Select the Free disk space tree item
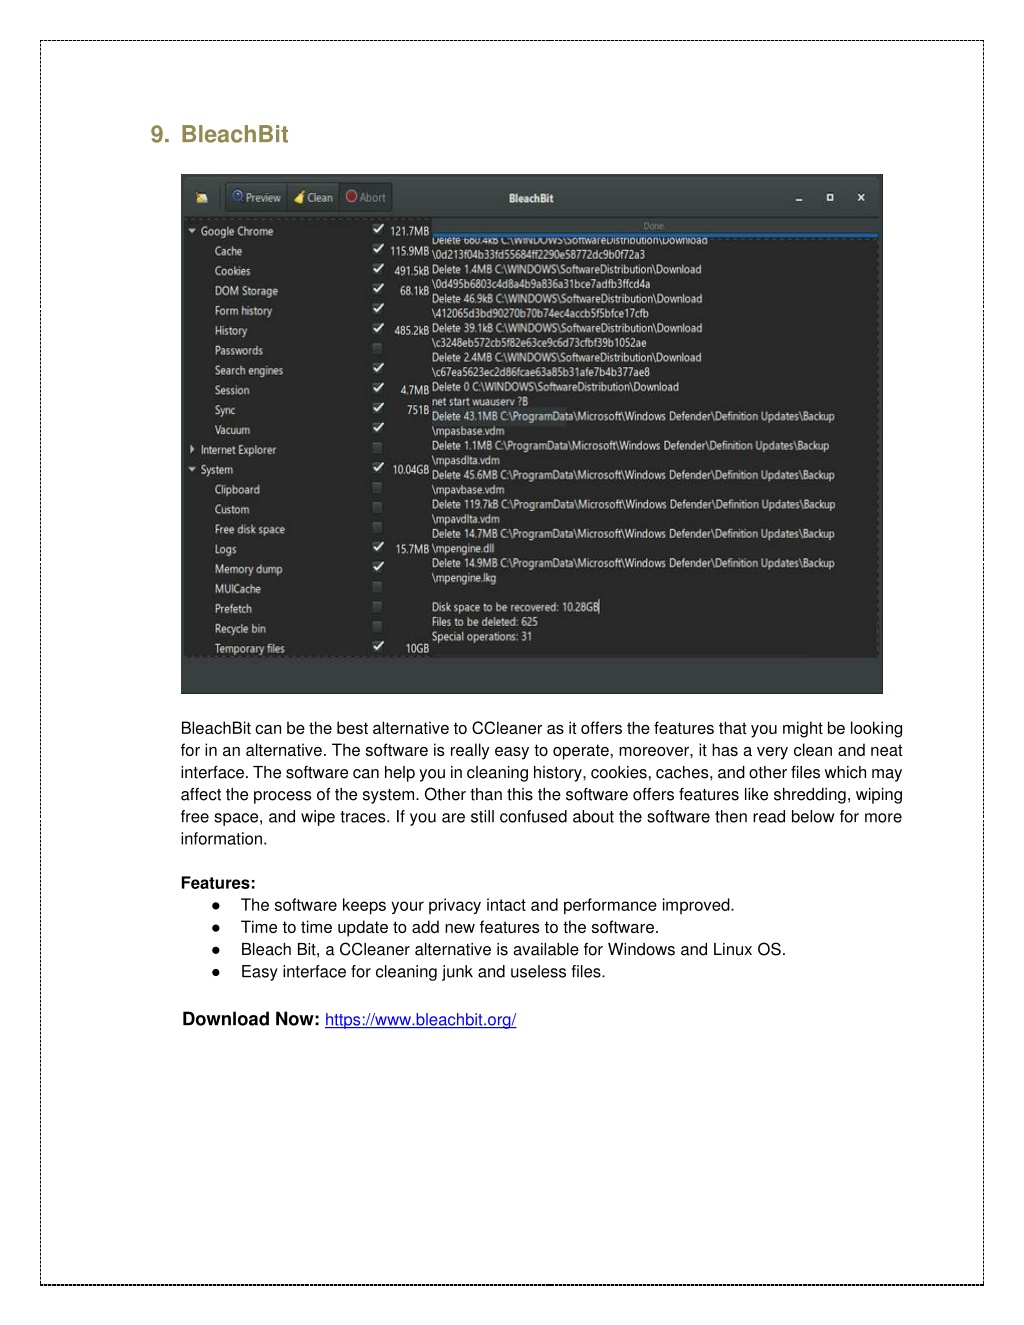This screenshot has width=1024, height=1325. click(250, 529)
